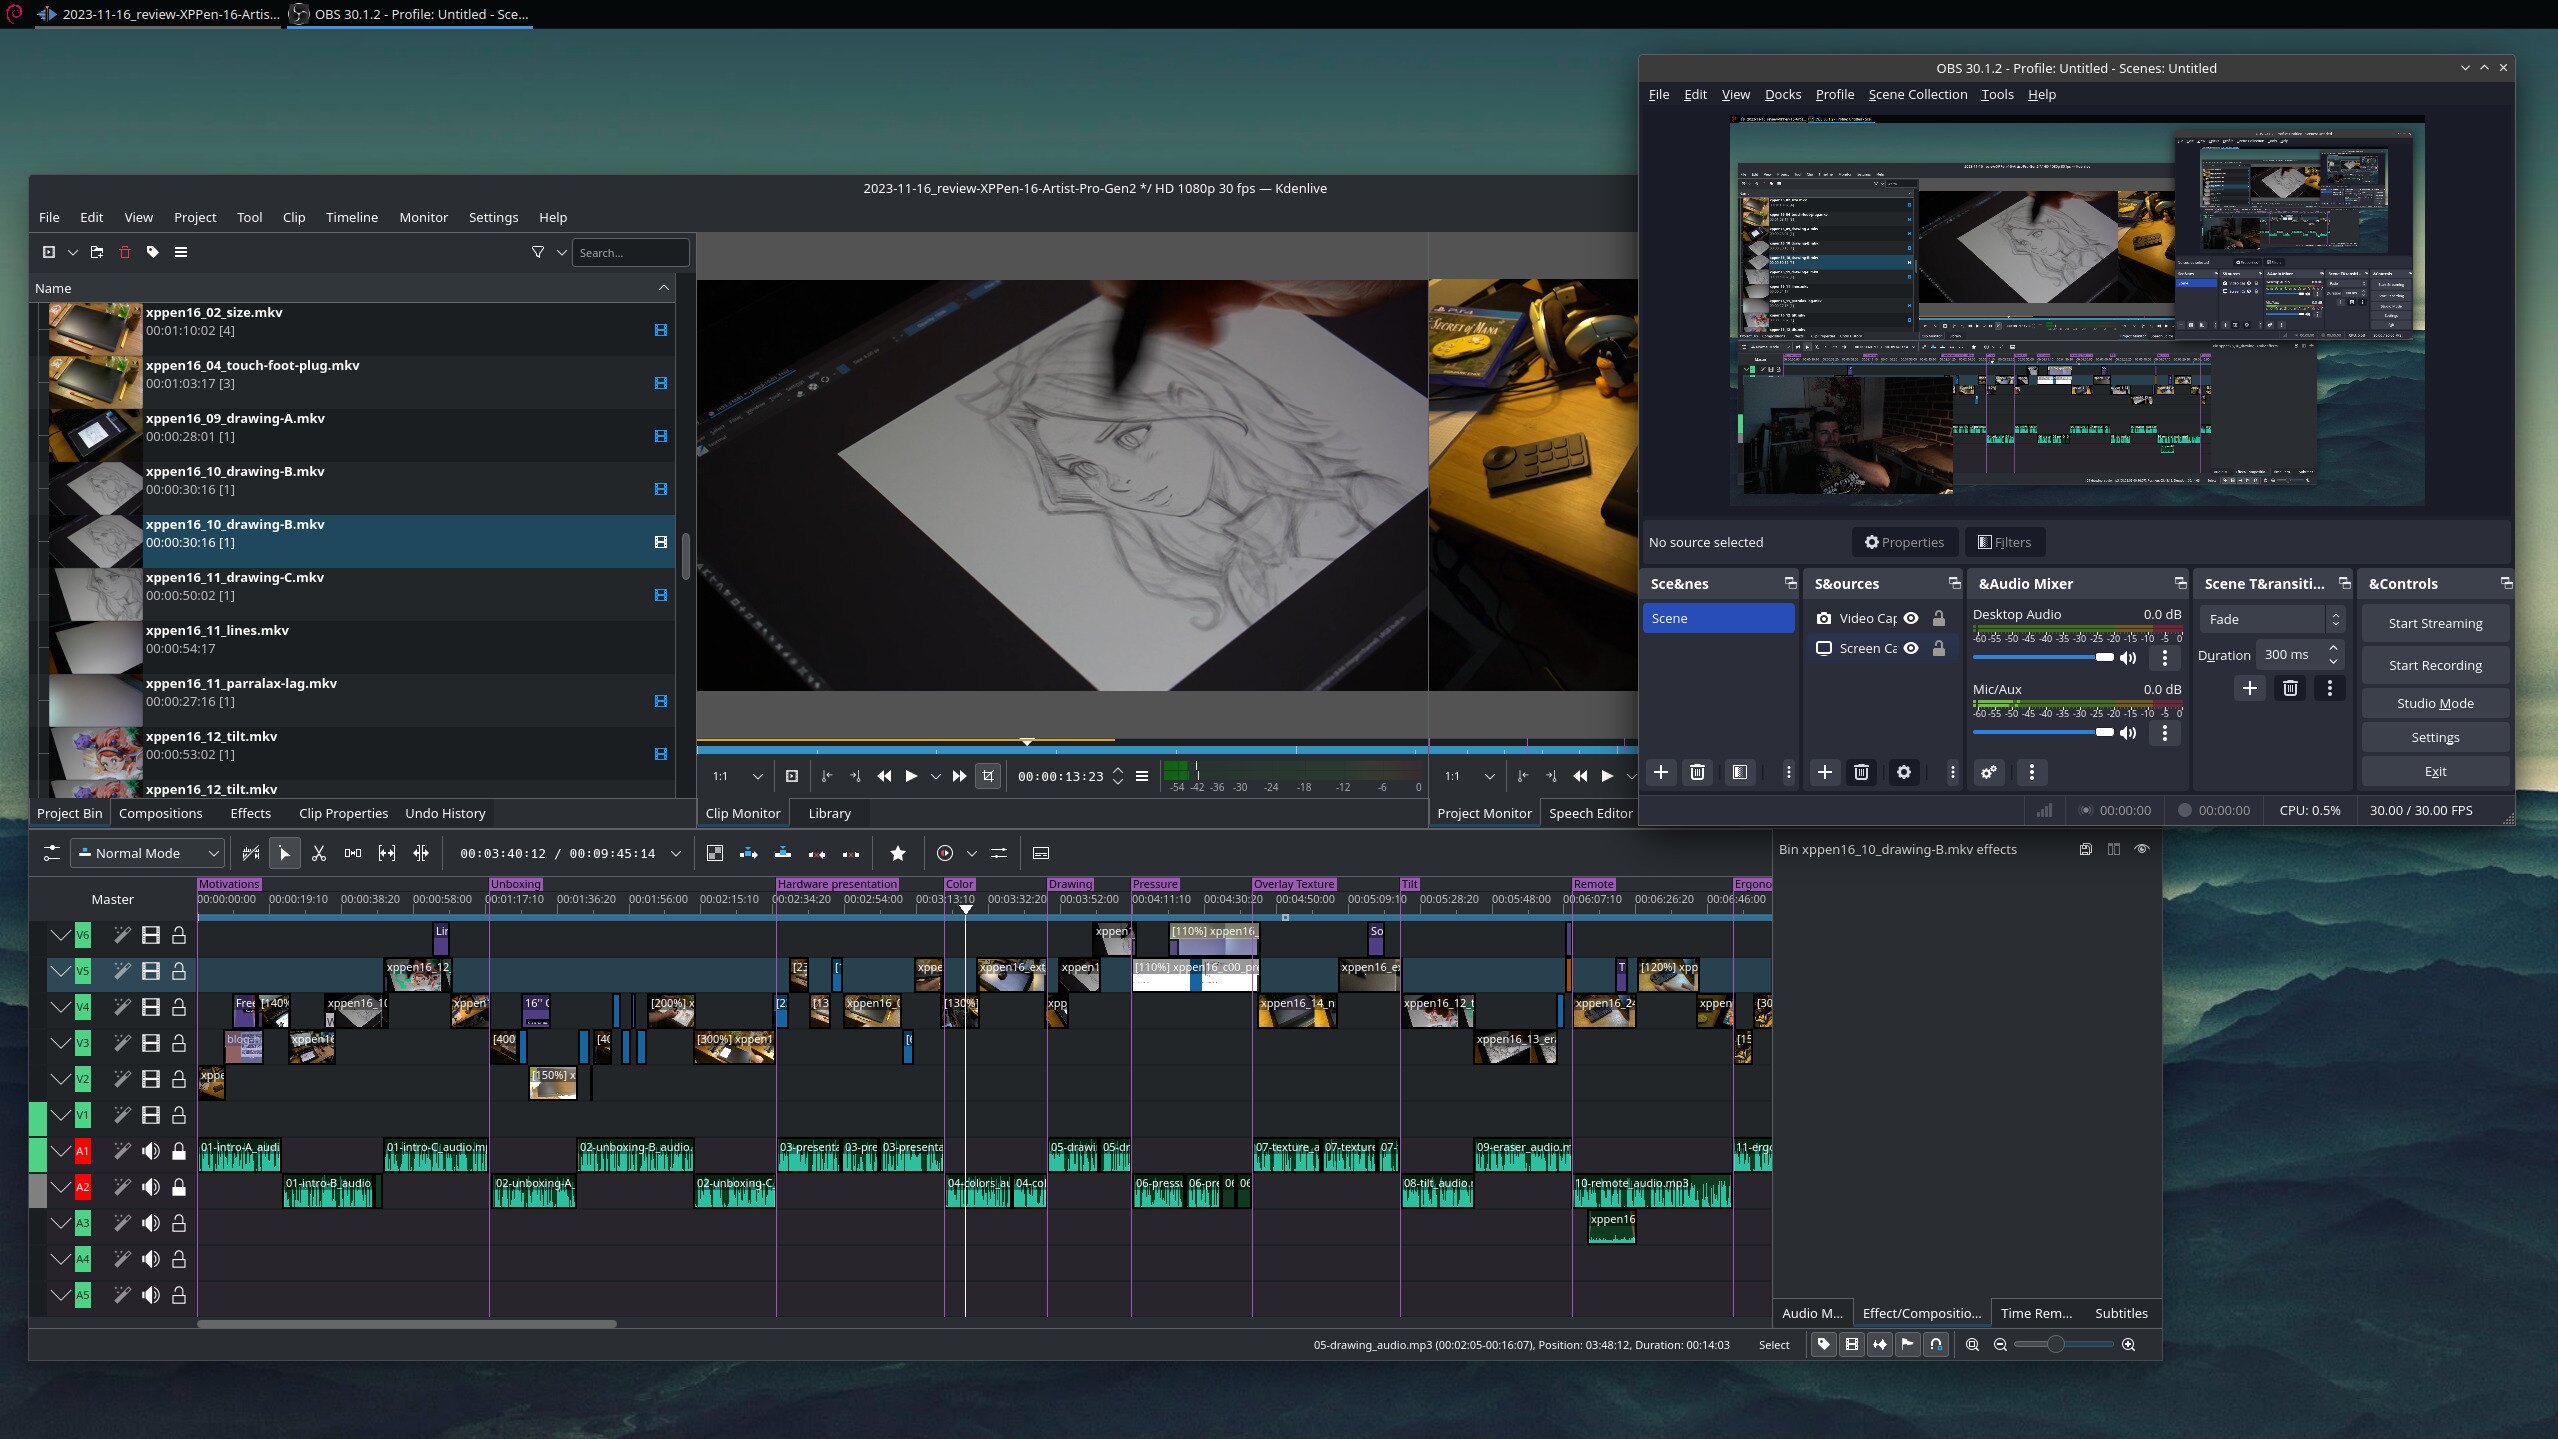Click the spacer tool icon

coord(353,853)
